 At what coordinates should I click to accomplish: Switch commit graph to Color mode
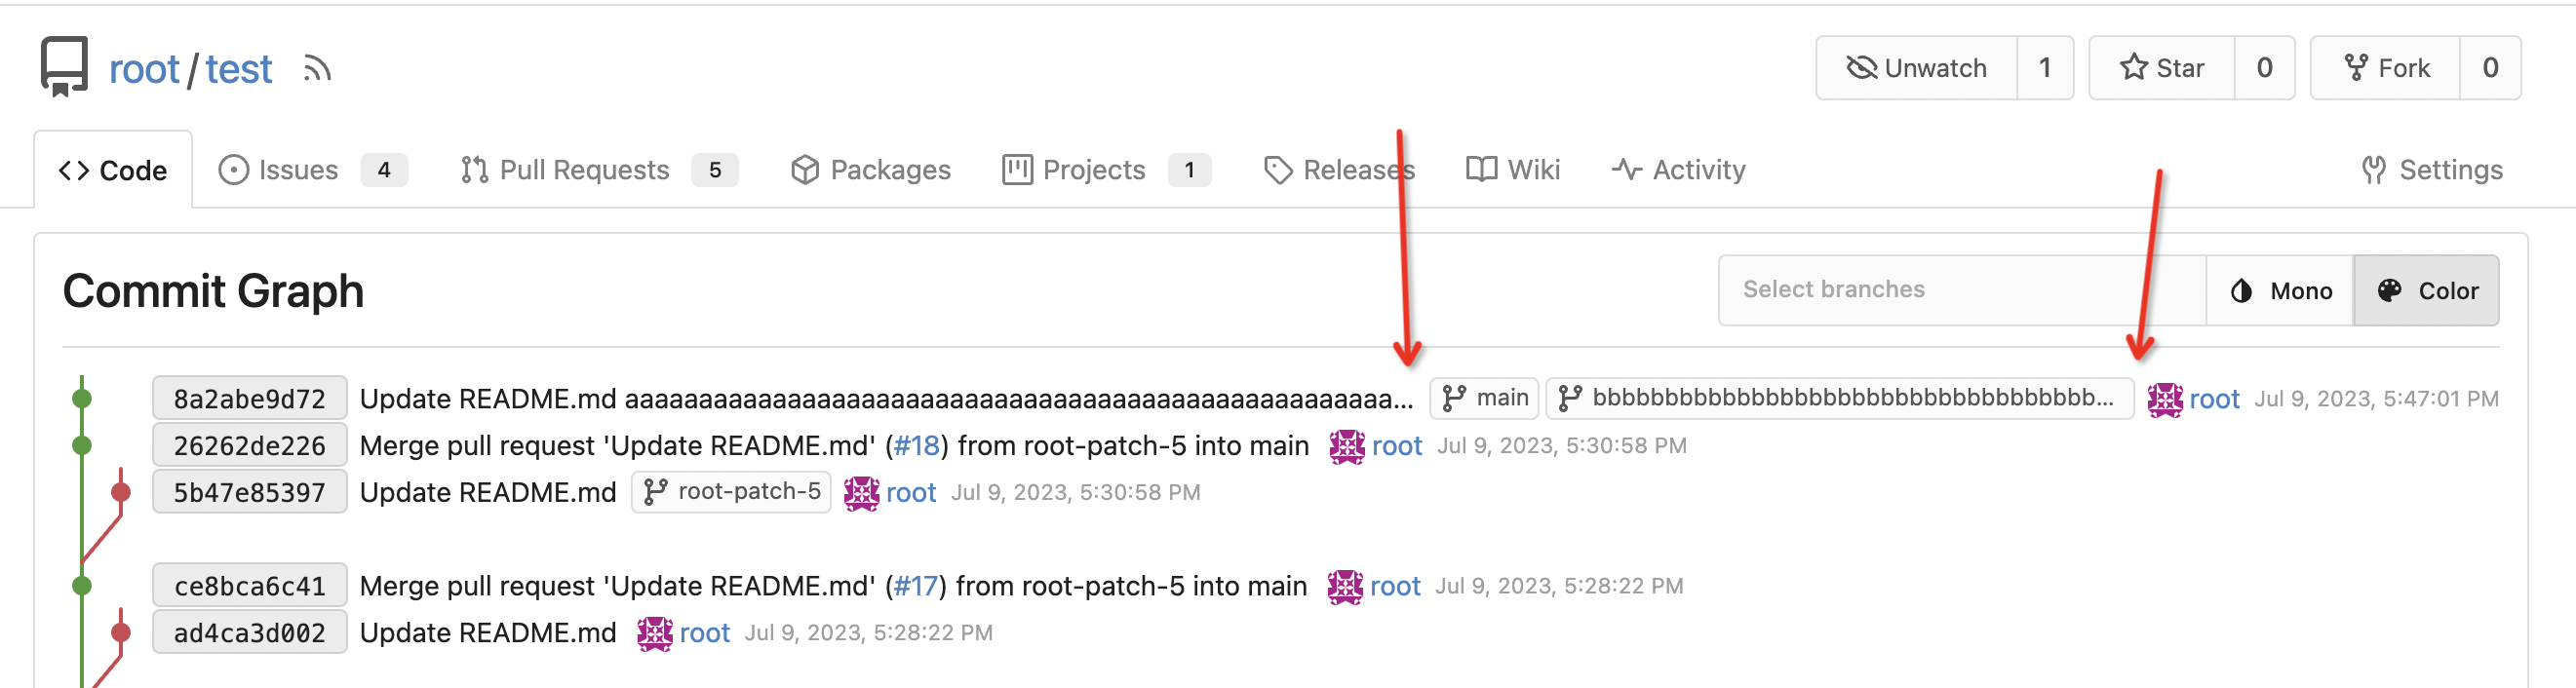point(2426,291)
